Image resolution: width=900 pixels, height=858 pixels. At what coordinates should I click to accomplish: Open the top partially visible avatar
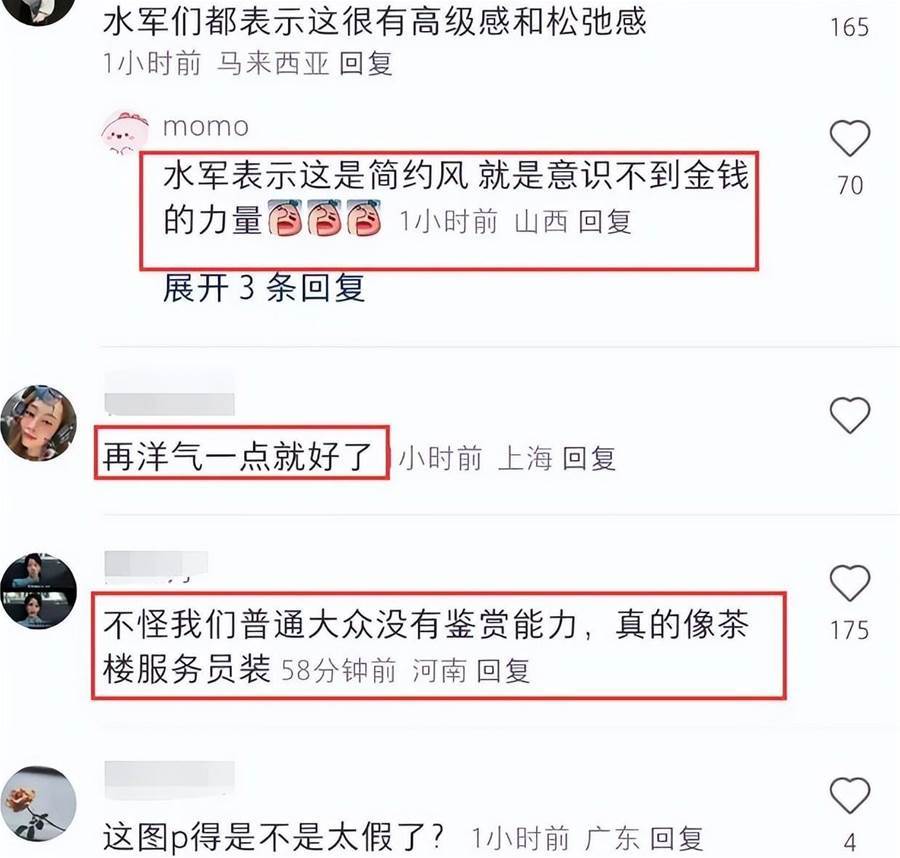coord(38,11)
